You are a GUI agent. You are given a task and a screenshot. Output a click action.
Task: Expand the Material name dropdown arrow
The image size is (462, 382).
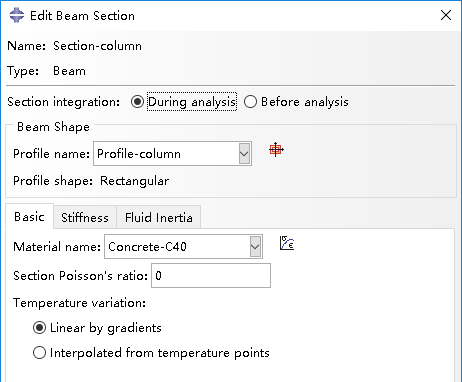pos(255,247)
